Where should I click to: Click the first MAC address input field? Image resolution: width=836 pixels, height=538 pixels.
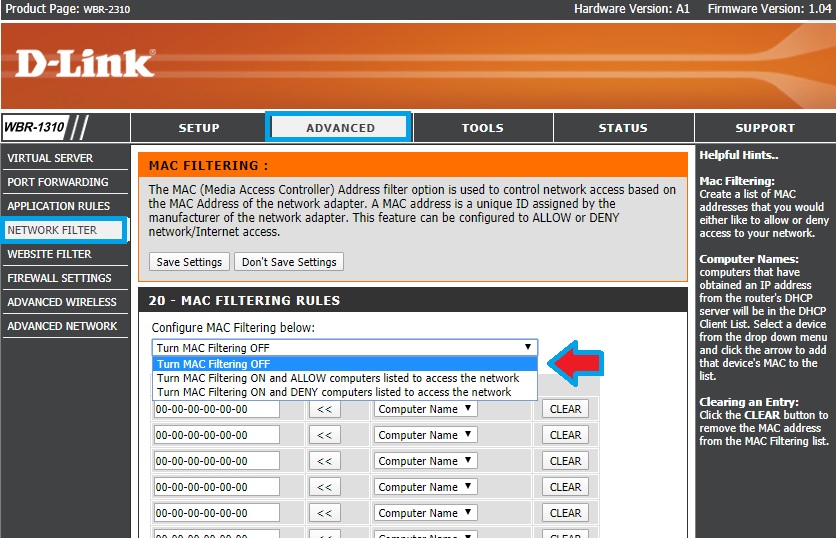point(216,409)
